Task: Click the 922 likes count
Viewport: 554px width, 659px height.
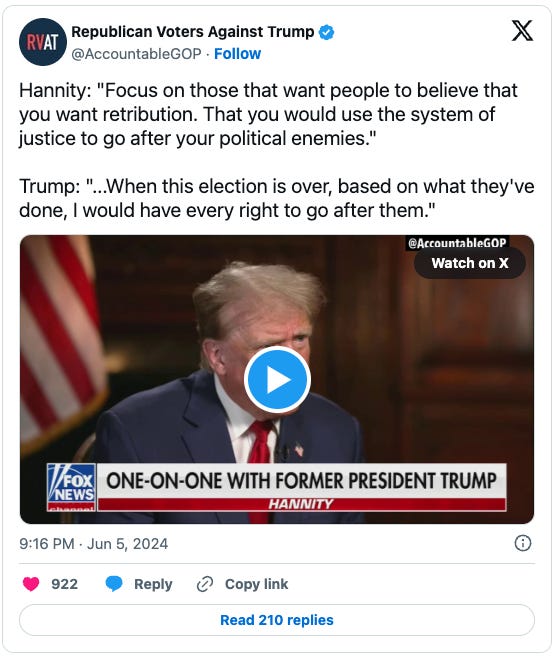Action: tap(64, 584)
